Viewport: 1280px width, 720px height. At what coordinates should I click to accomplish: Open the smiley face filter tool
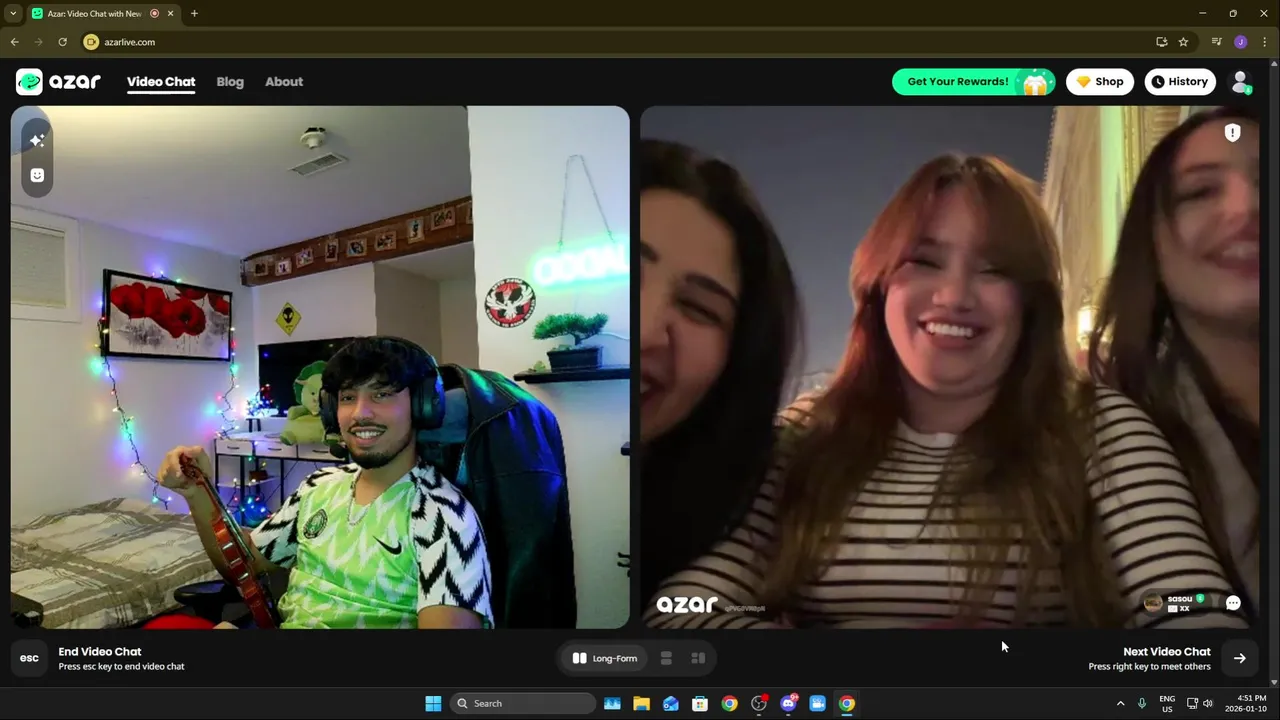click(x=37, y=175)
